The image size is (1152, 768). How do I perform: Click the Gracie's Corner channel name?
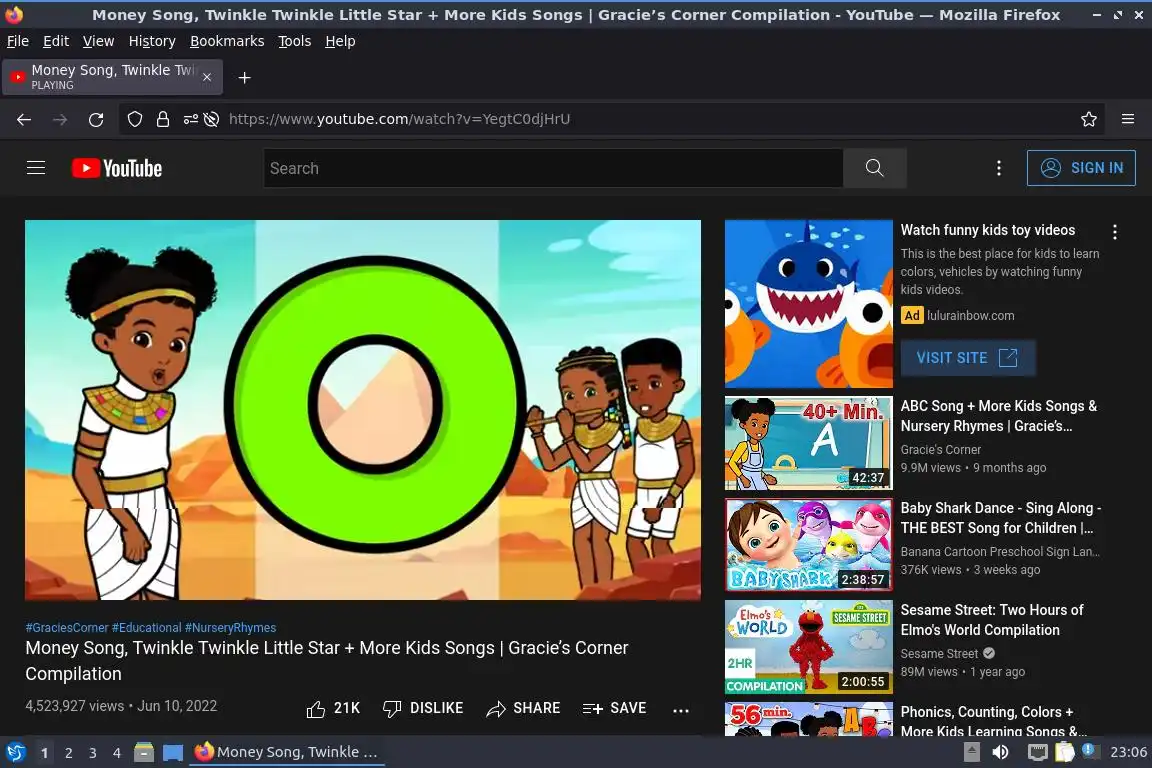tap(940, 450)
